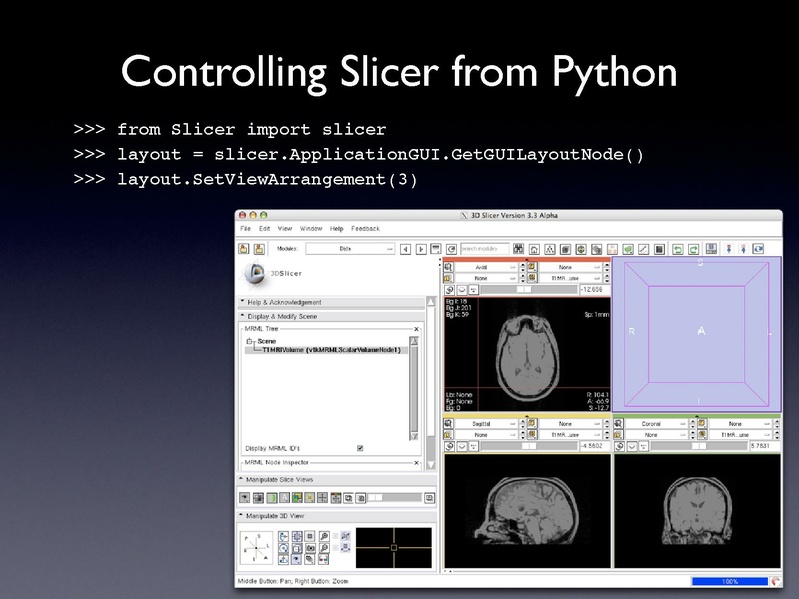Toggle sagittal slice visibility in 3D
The height and width of the screenshot is (599, 799).
462,446
